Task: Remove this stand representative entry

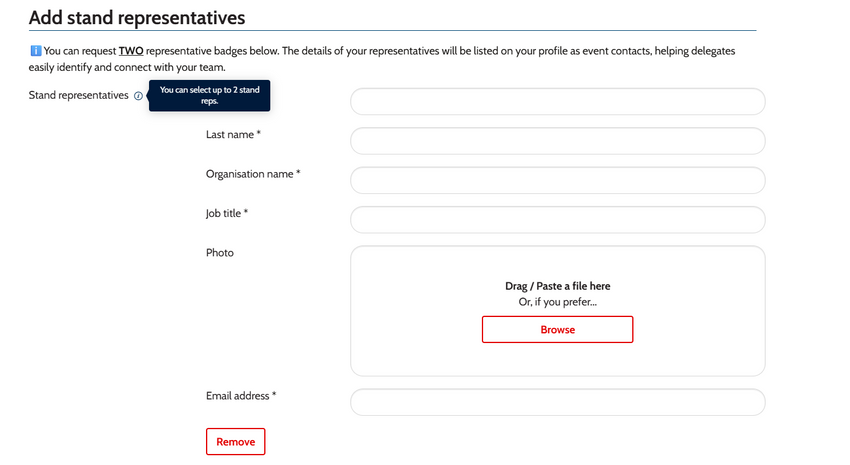Action: (235, 442)
